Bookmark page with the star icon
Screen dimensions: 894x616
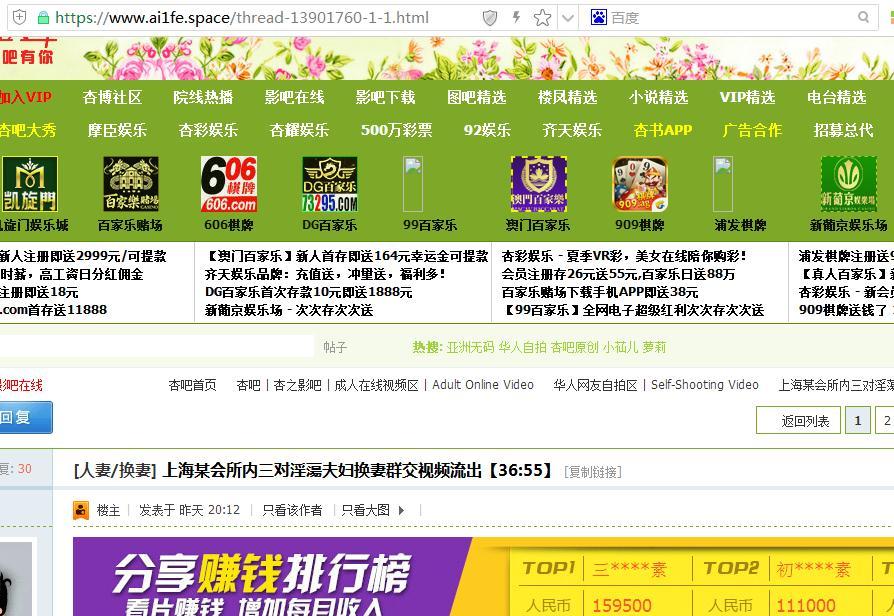pyautogui.click(x=542, y=18)
